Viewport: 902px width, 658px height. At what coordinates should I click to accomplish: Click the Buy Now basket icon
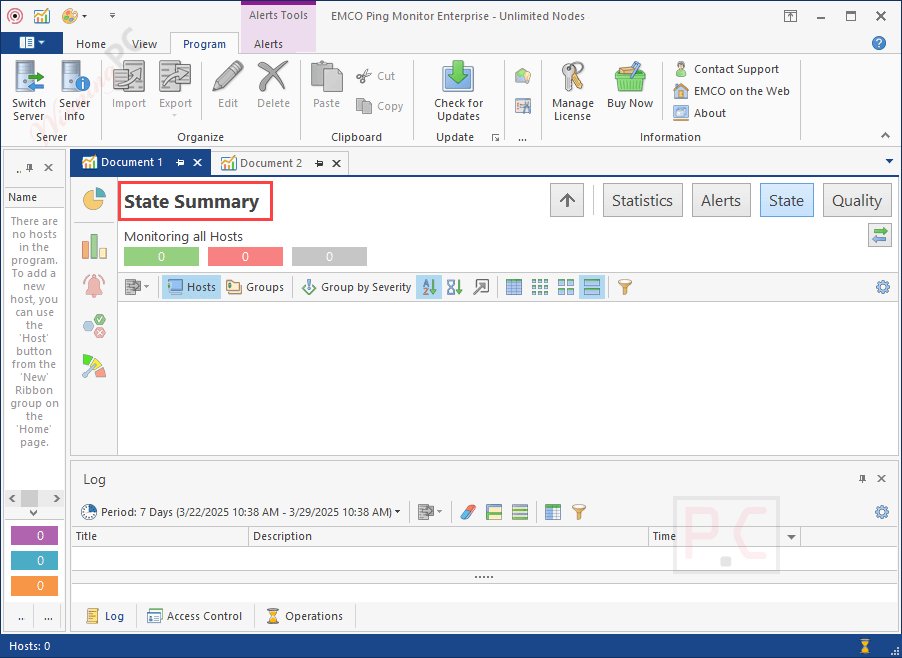point(630,76)
